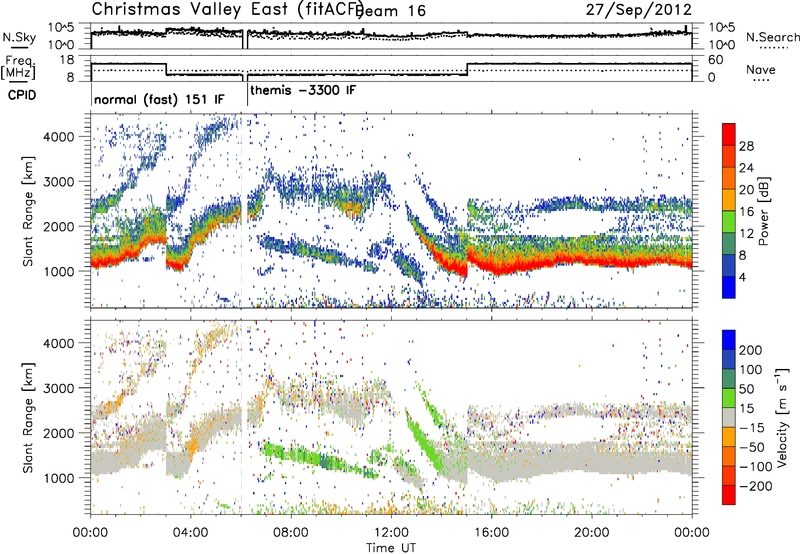
Task: Click the '20:00' time tick label
Action: click(591, 533)
